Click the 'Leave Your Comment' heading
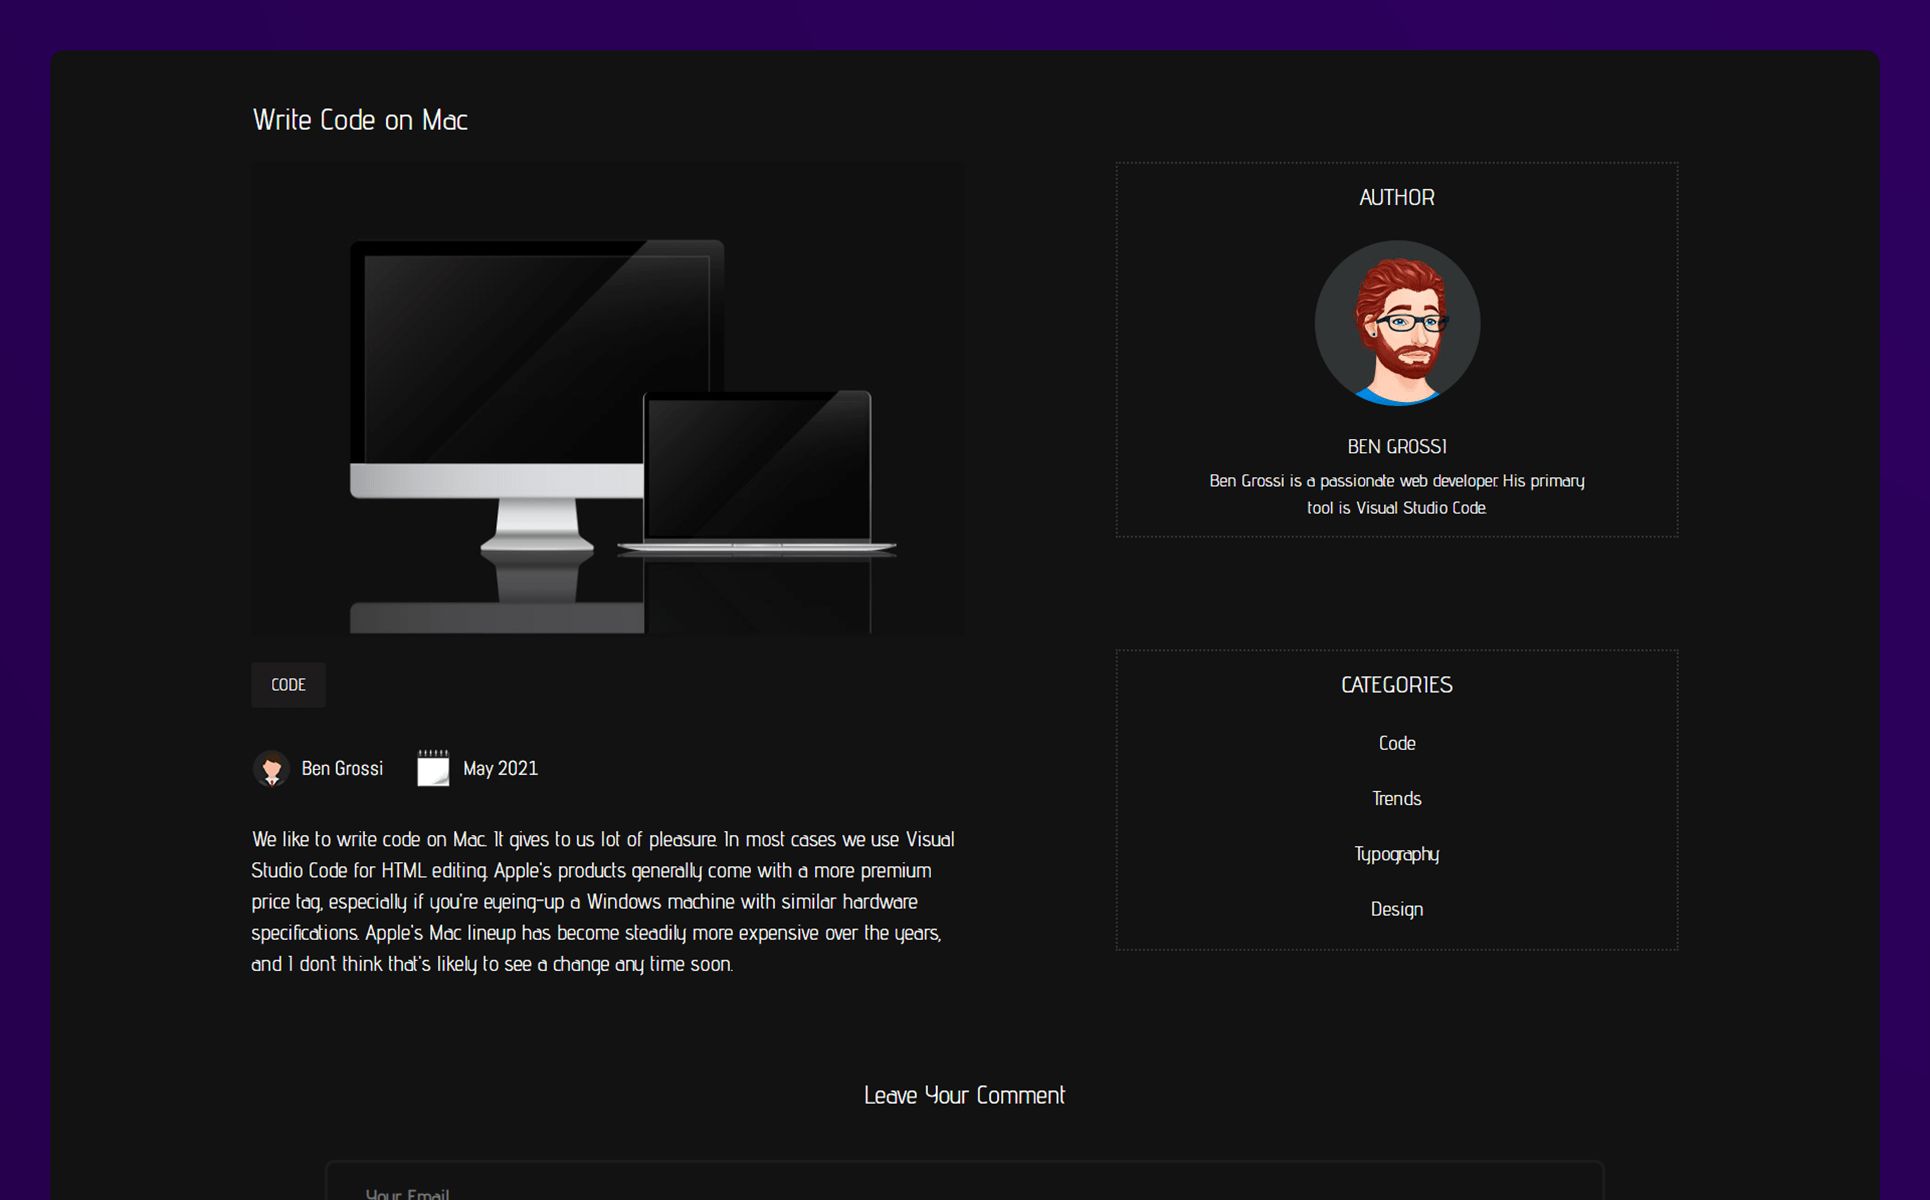Viewport: 1930px width, 1200px height. coord(964,1095)
